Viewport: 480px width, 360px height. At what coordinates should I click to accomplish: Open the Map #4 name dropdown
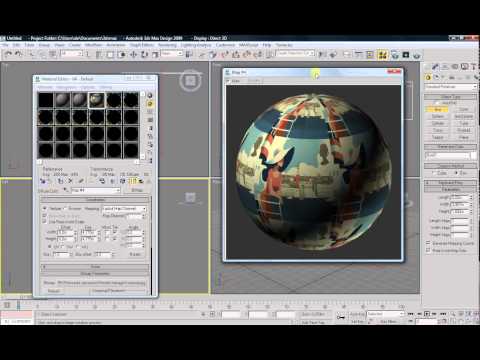point(96,190)
